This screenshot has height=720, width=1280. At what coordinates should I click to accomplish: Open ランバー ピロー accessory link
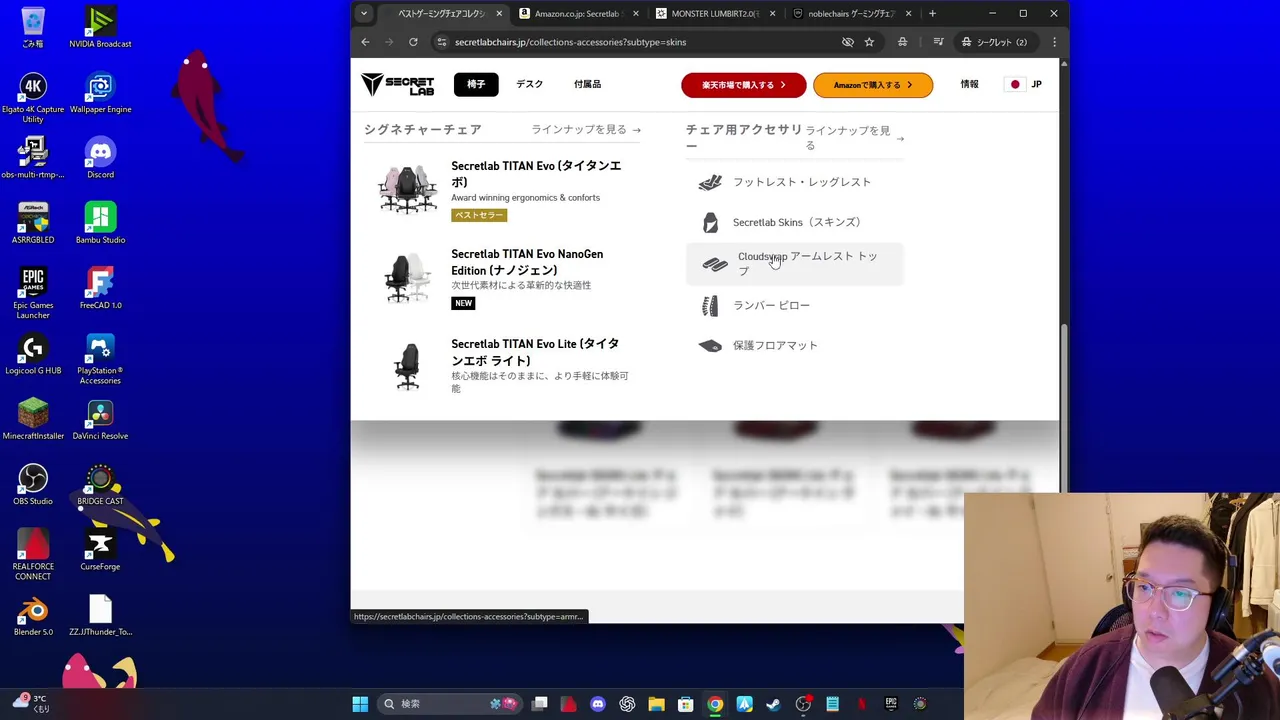point(795,305)
